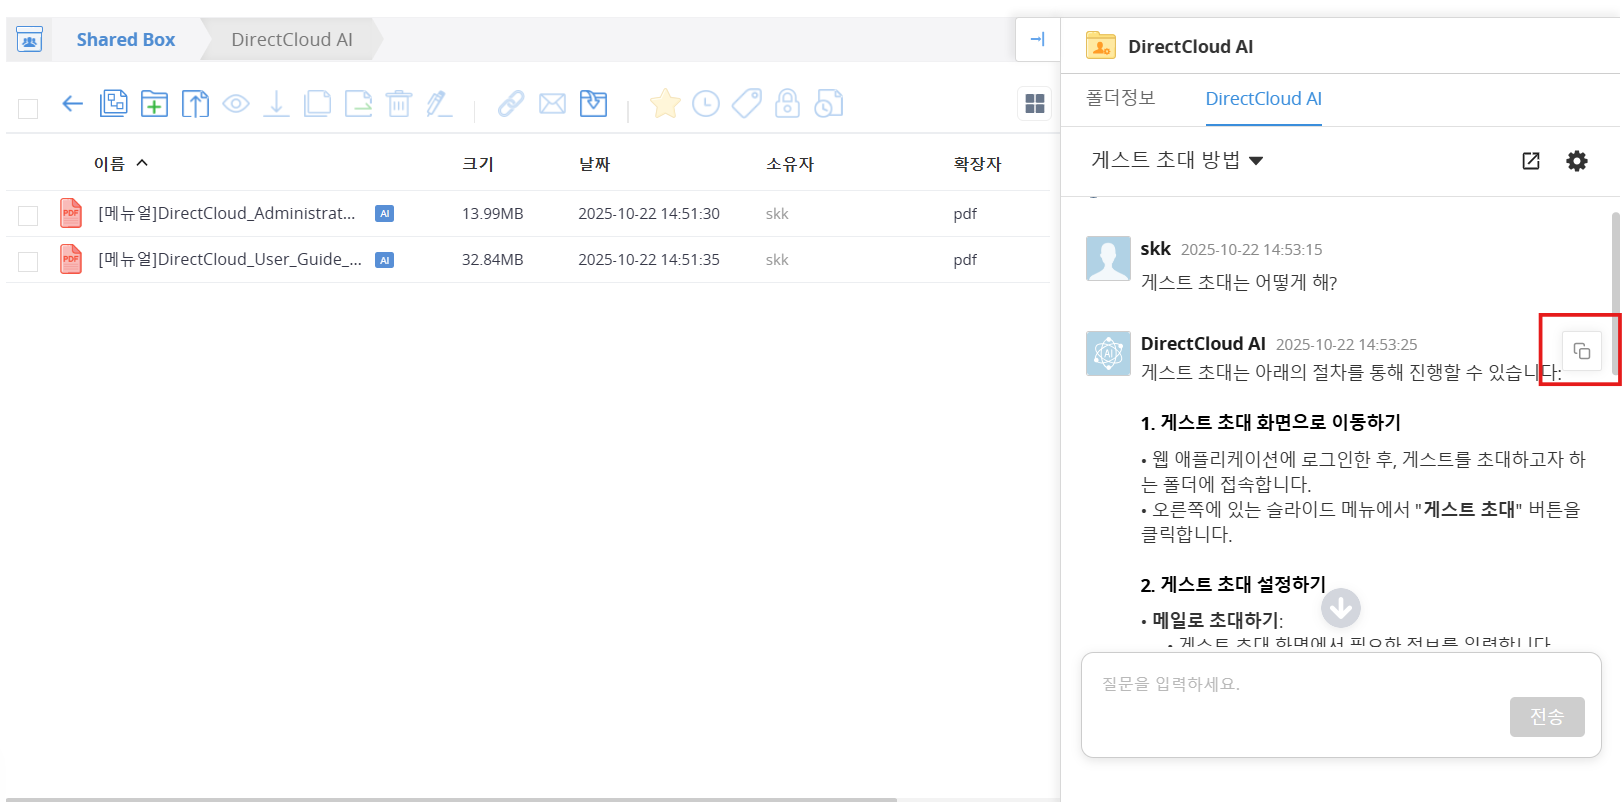Collapse the right side panel

1037,40
